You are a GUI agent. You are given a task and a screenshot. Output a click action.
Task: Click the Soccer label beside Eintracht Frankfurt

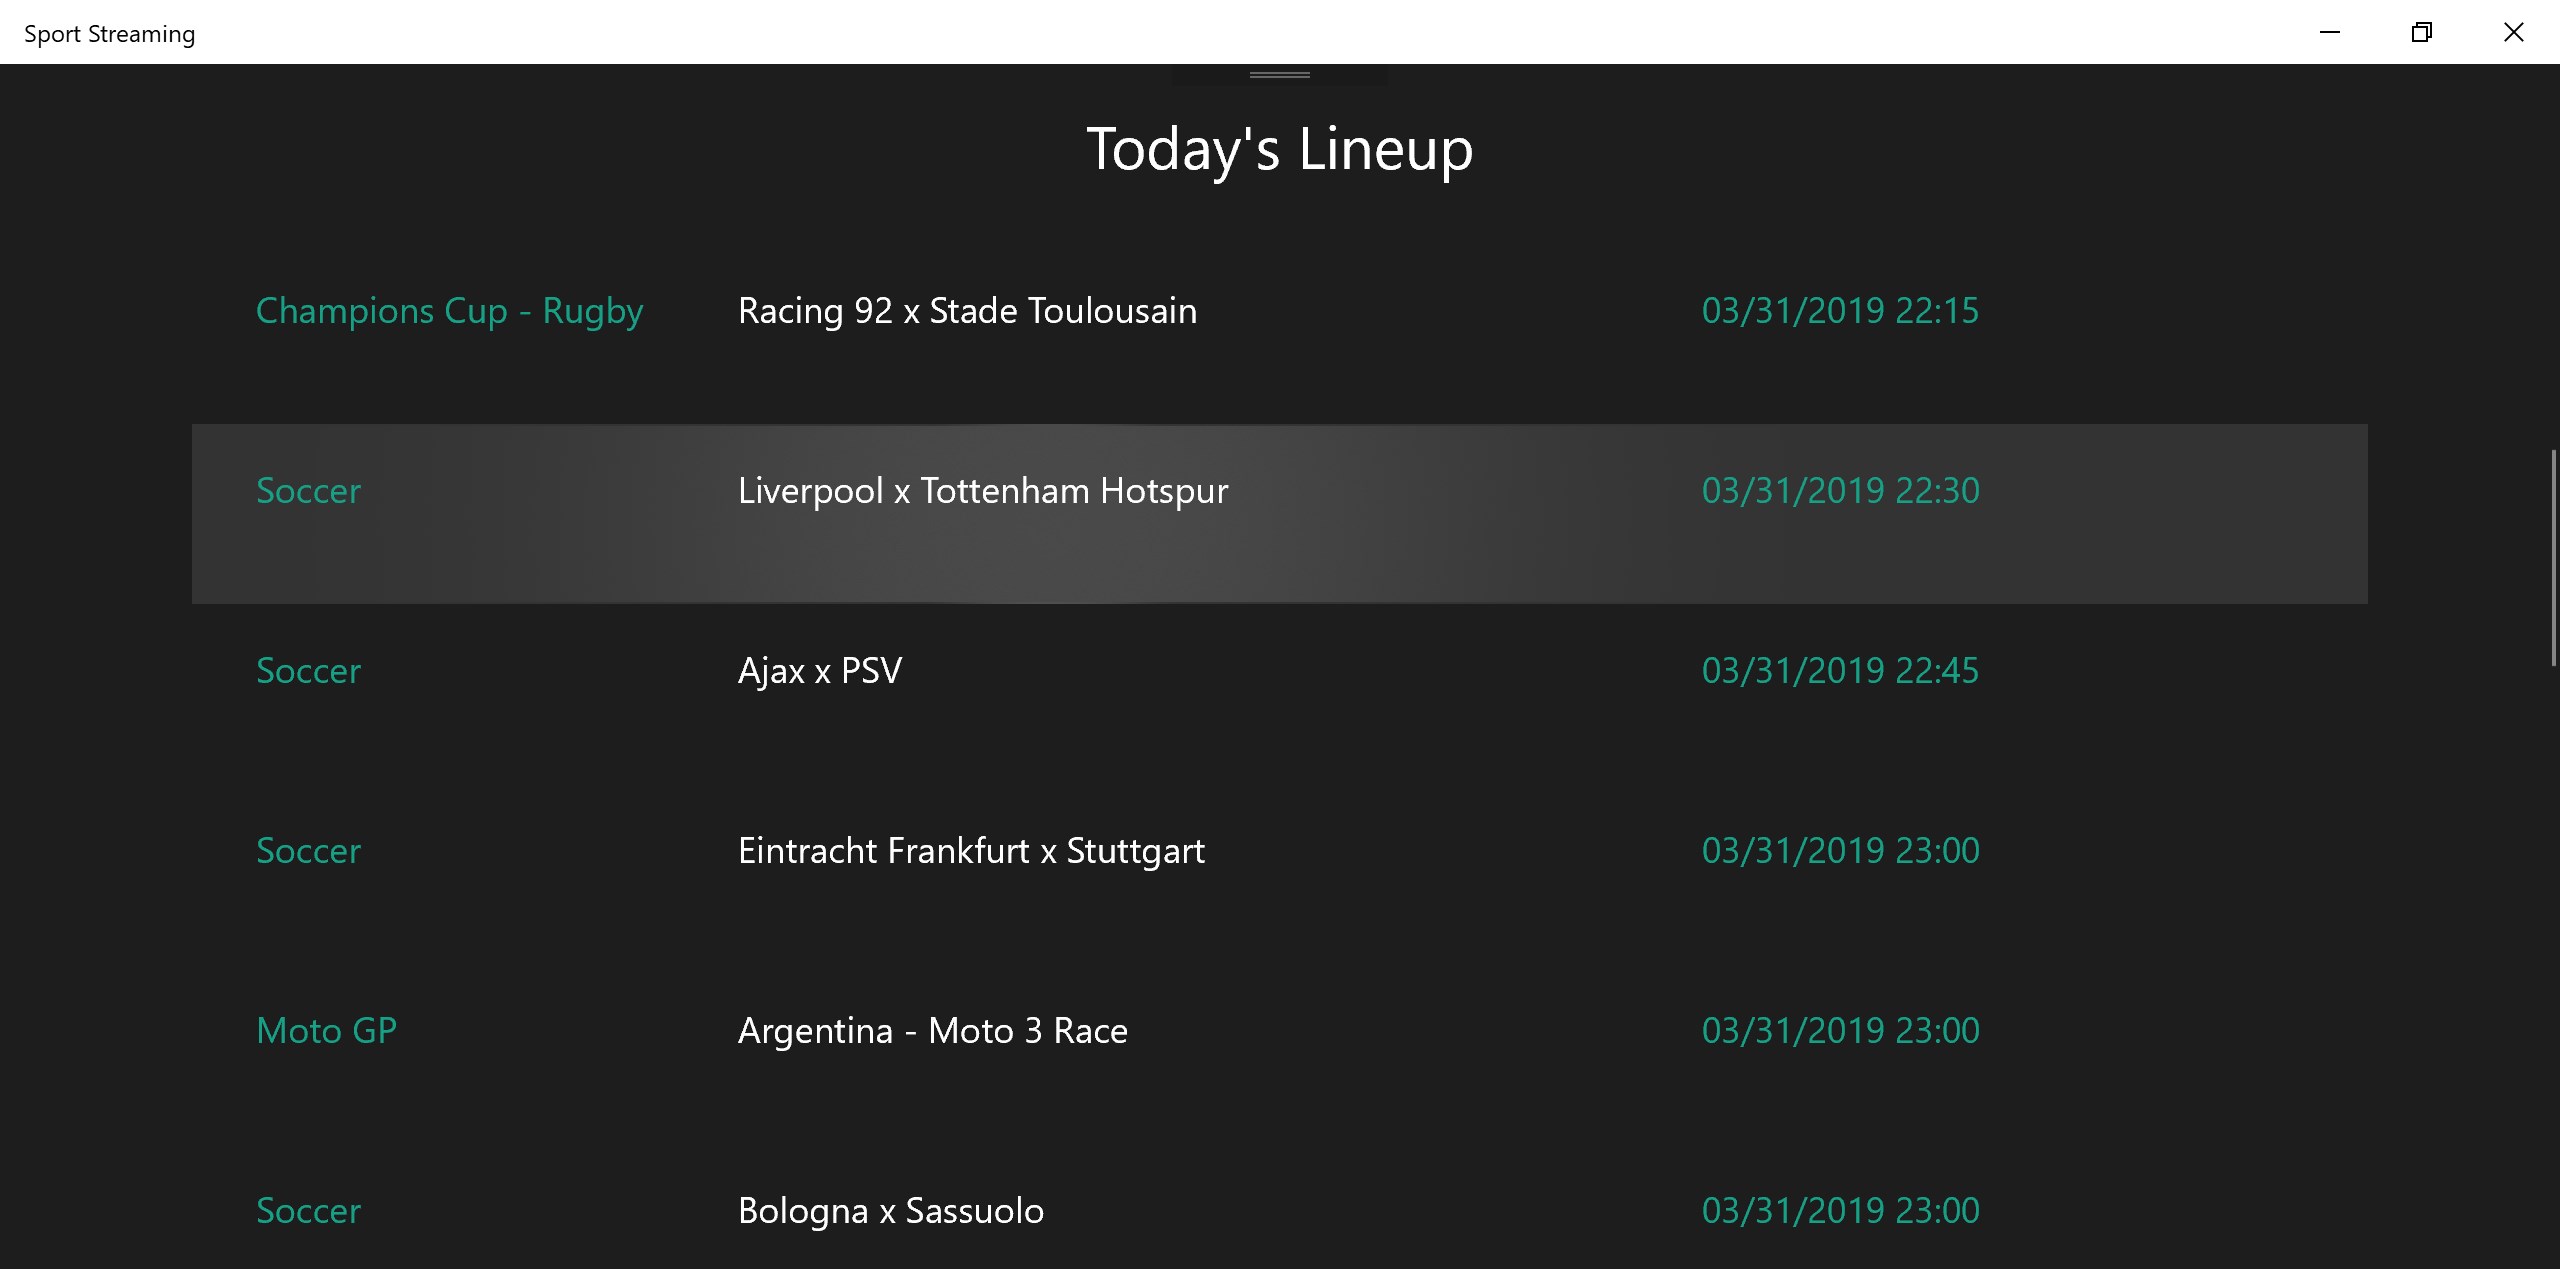(x=308, y=851)
